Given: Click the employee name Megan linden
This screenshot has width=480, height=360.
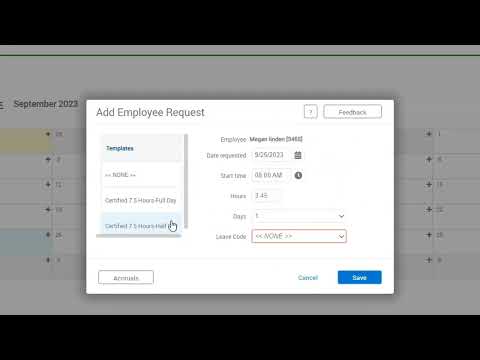Looking at the screenshot, I should click(276, 139).
